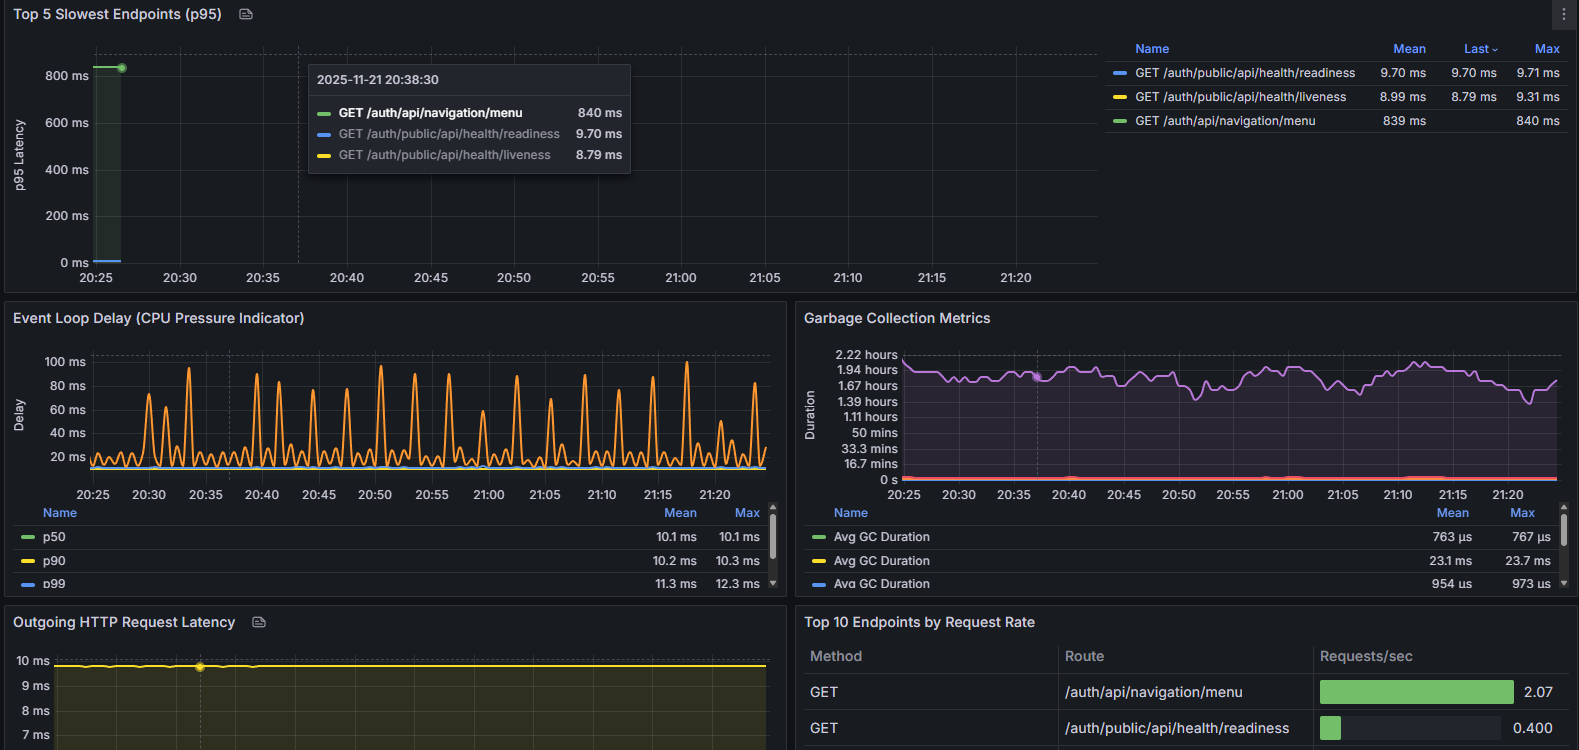Sort the slowest endpoints legend by Mean
Screen dimensions: 1579x750
click(x=1409, y=49)
